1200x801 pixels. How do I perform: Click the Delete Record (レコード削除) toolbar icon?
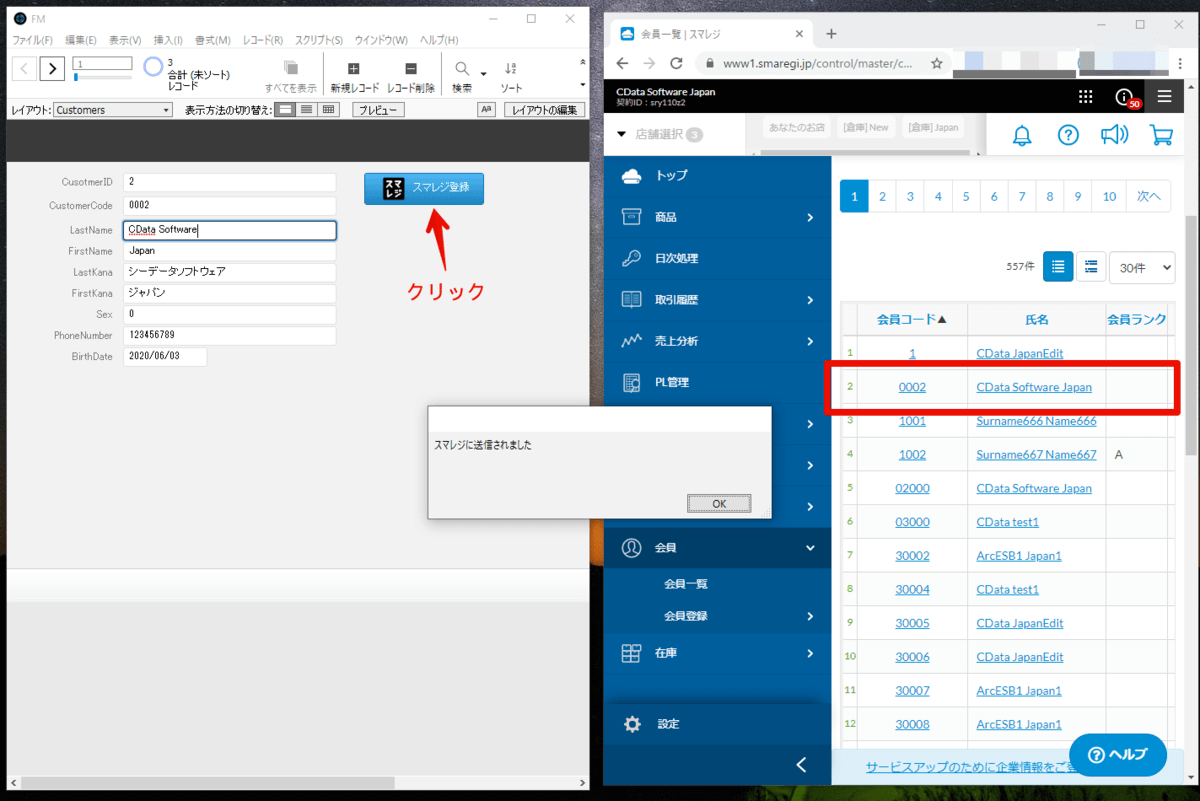click(x=410, y=69)
